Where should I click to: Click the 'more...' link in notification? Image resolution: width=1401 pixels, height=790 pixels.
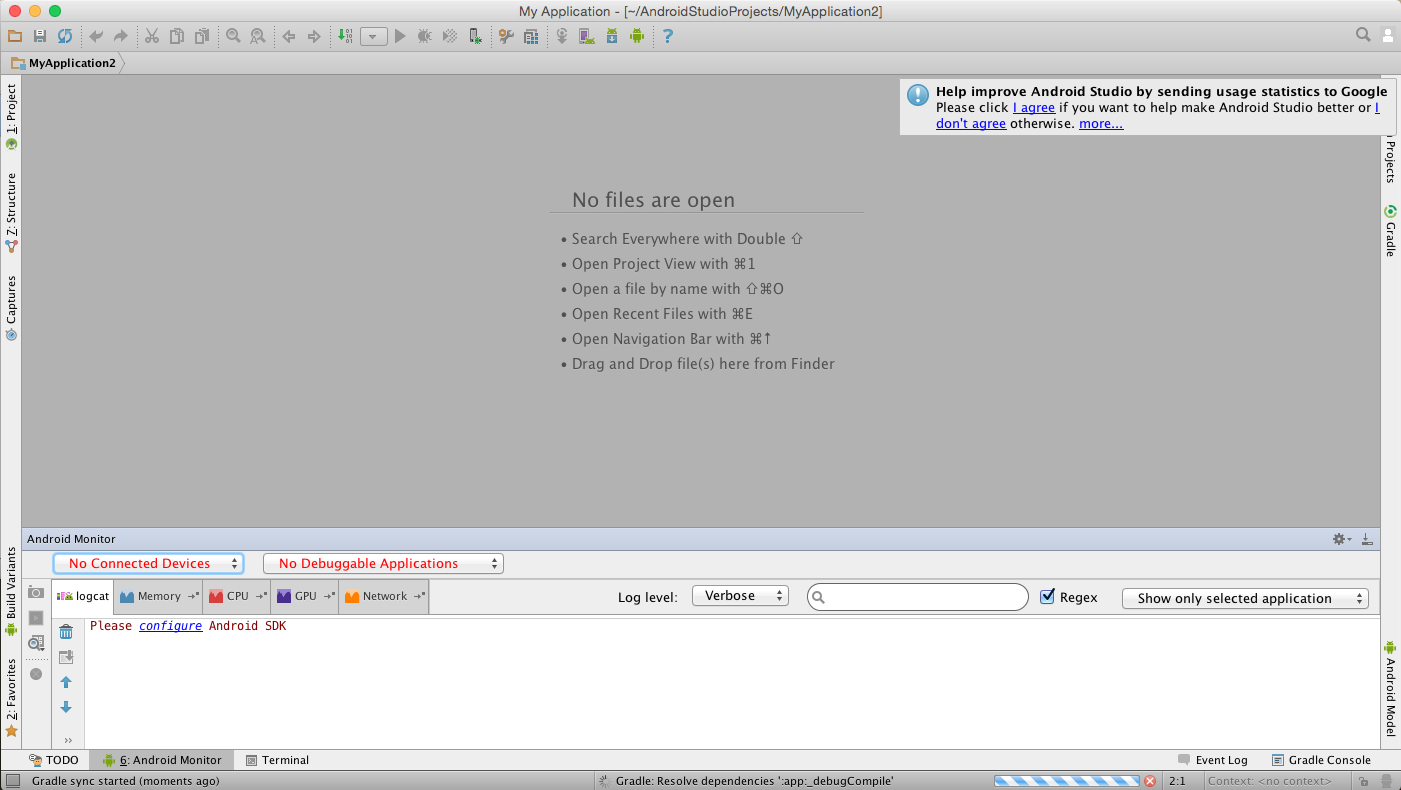pos(1101,123)
